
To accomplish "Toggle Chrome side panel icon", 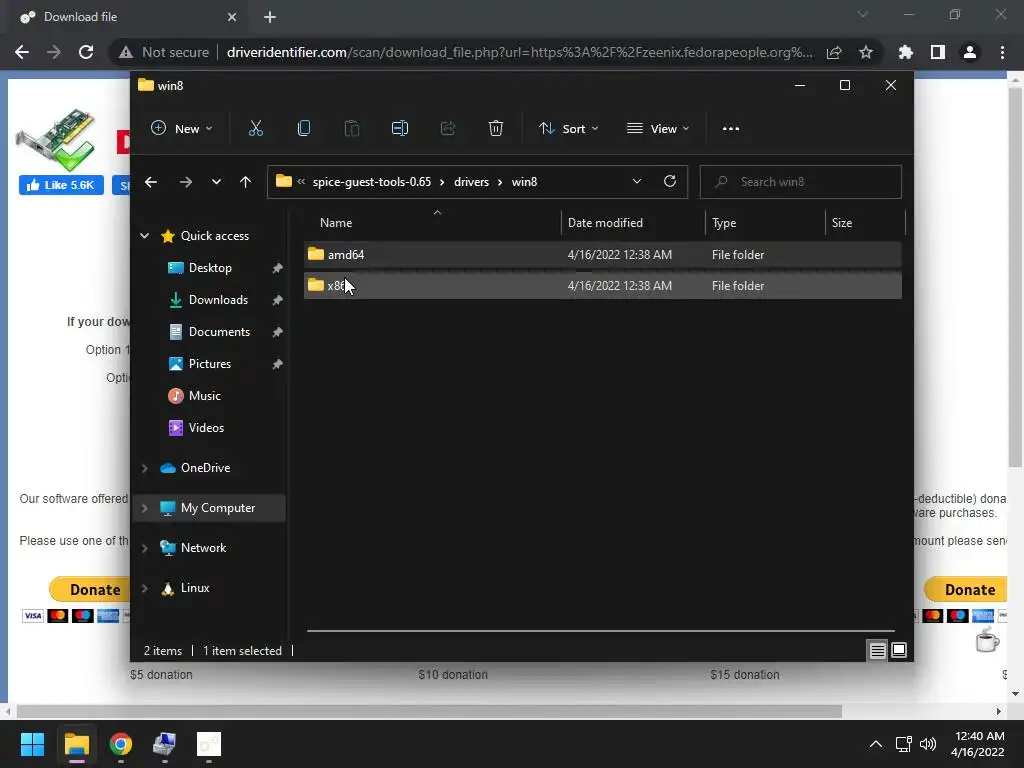I will (938, 52).
